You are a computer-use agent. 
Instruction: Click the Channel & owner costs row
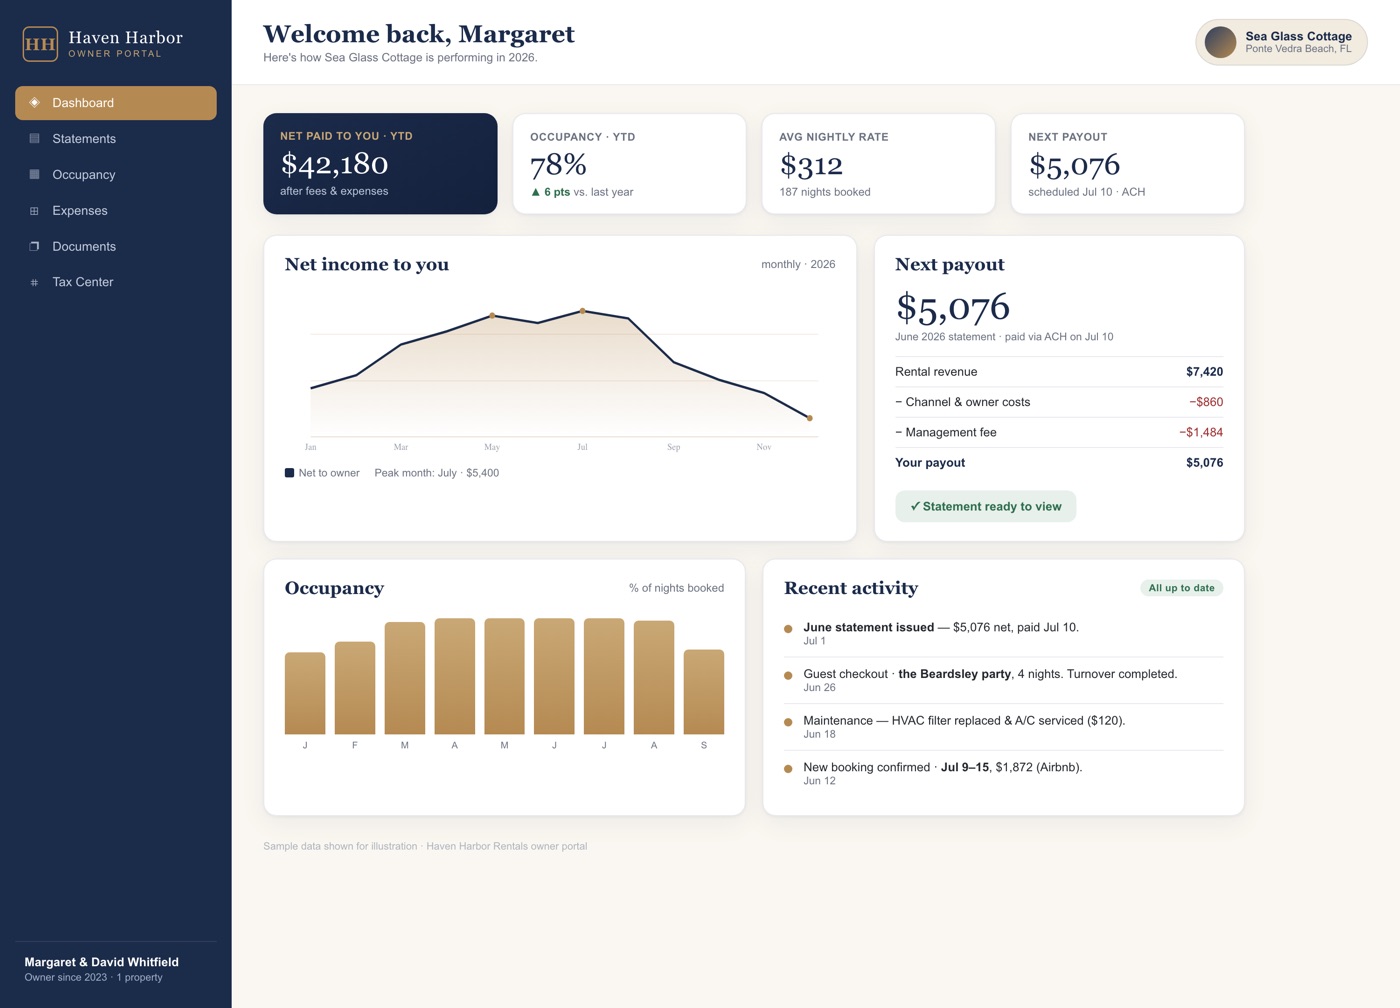pos(1059,402)
